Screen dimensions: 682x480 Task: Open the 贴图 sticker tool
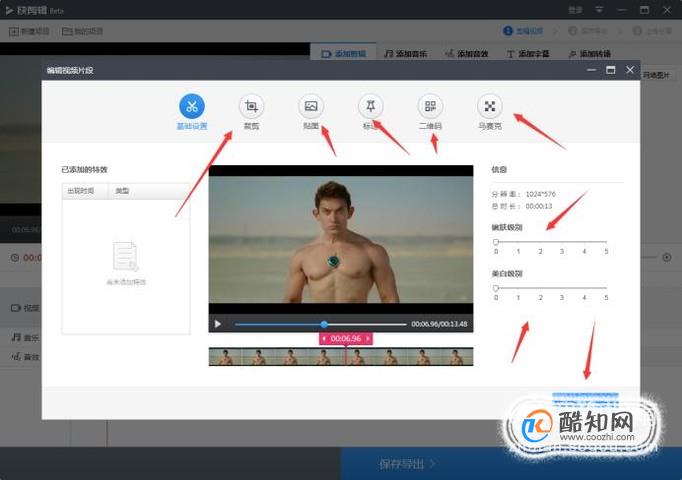(x=311, y=106)
